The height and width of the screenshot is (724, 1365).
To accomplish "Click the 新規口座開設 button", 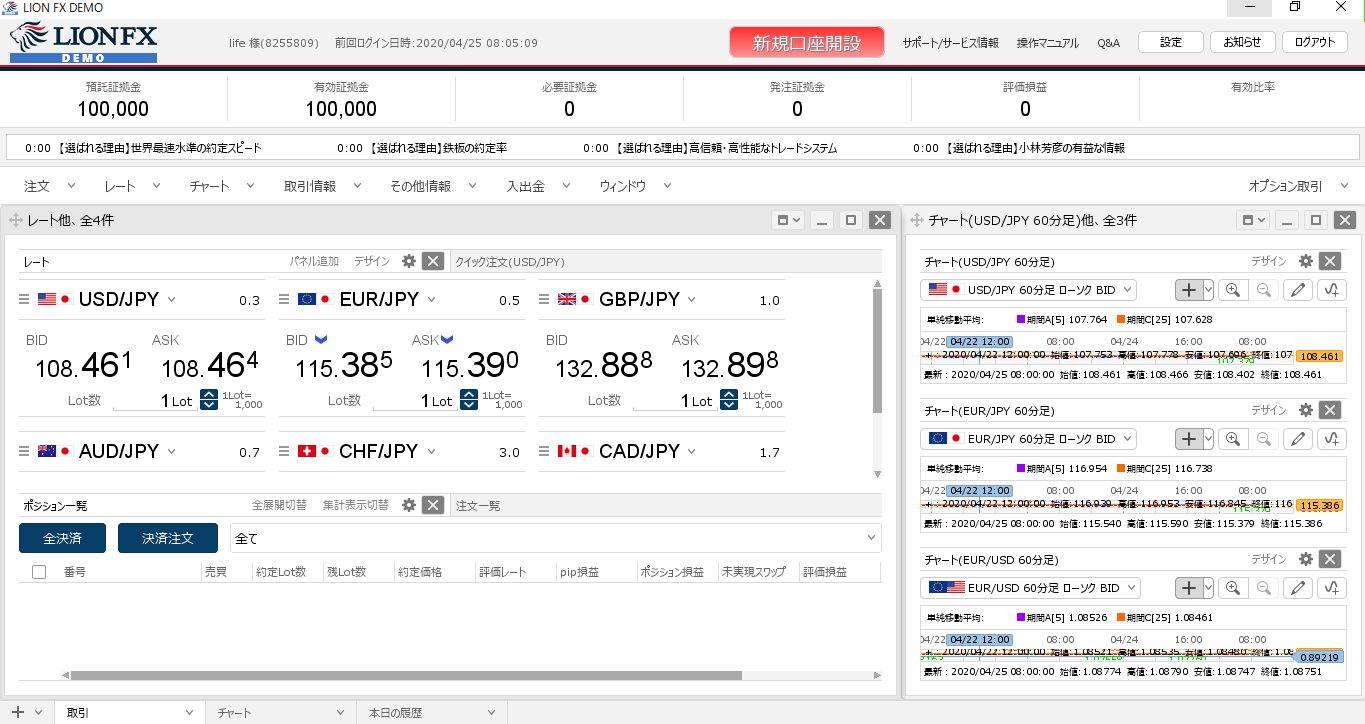I will (806, 43).
